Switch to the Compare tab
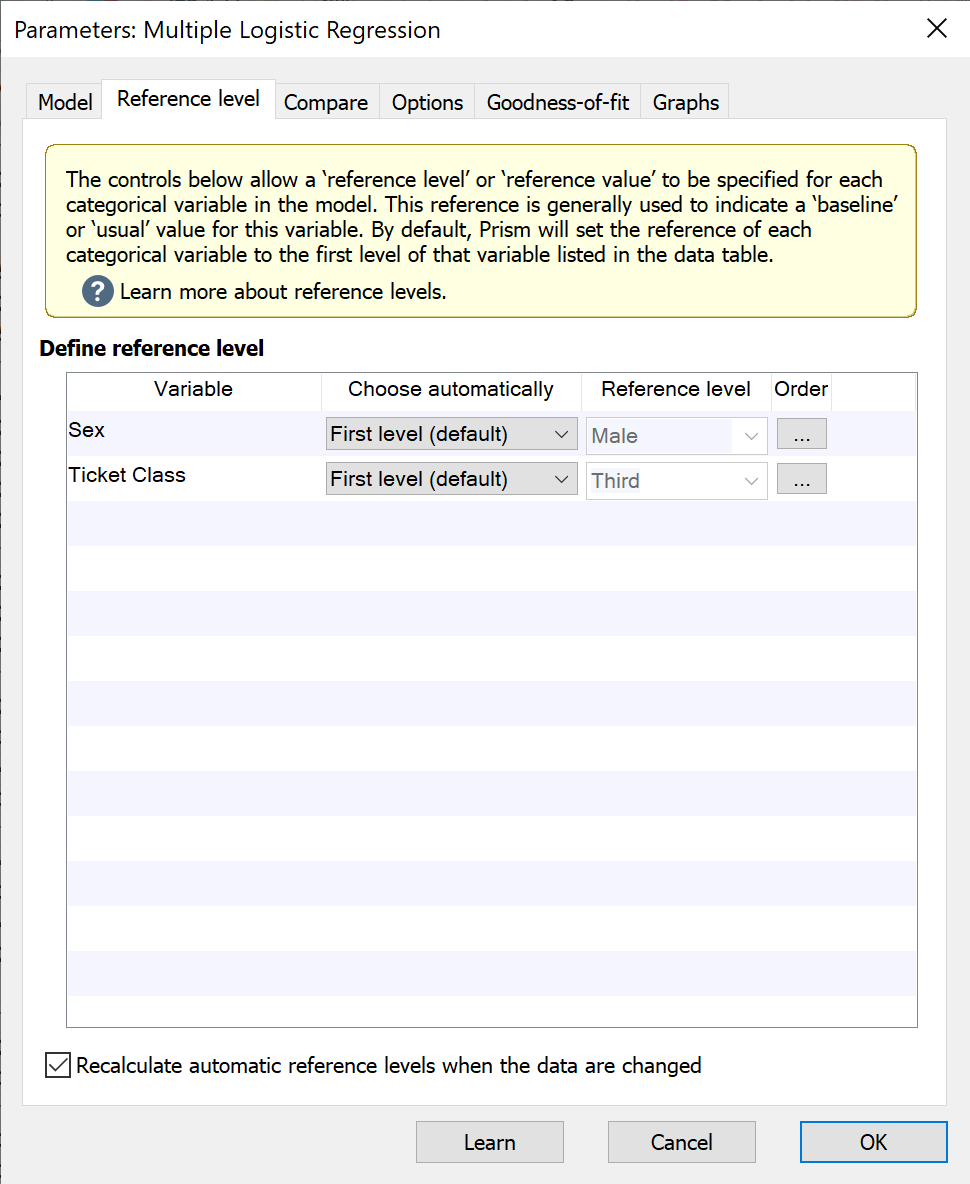 [x=326, y=102]
